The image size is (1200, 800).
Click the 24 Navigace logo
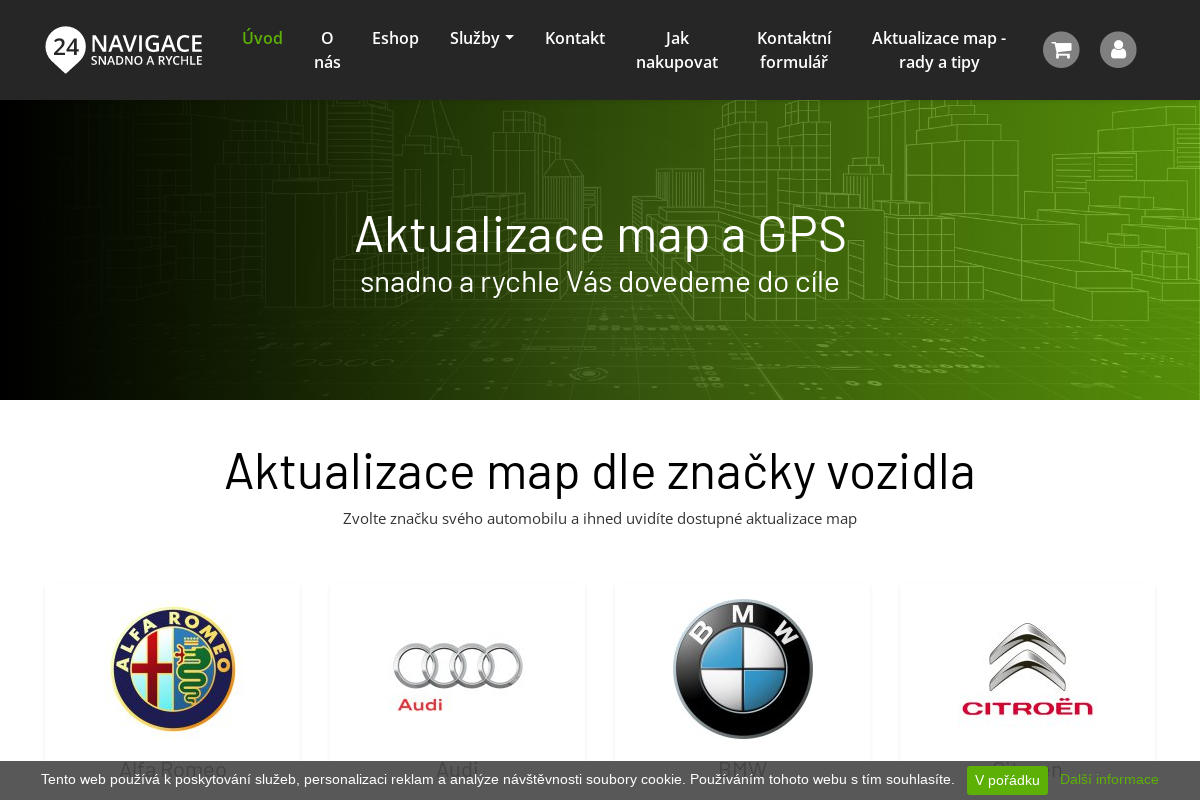coord(124,50)
